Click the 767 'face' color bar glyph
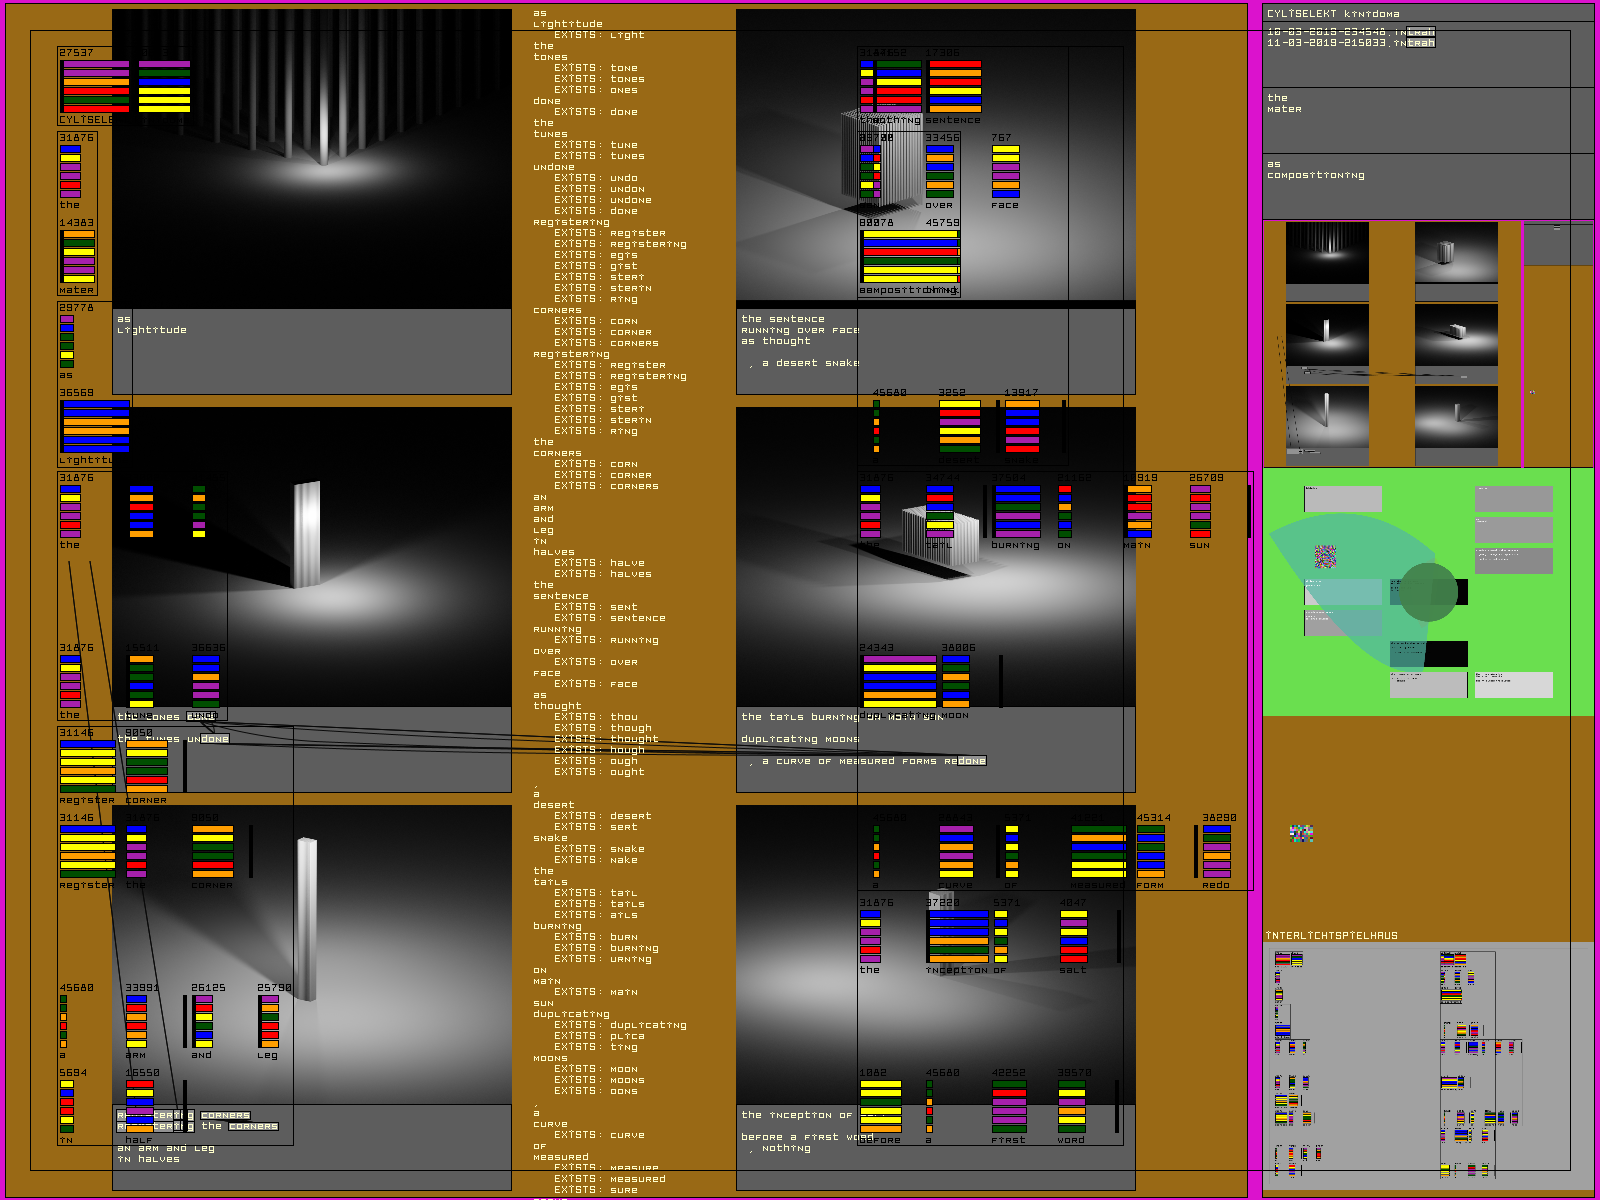 pos(1005,171)
